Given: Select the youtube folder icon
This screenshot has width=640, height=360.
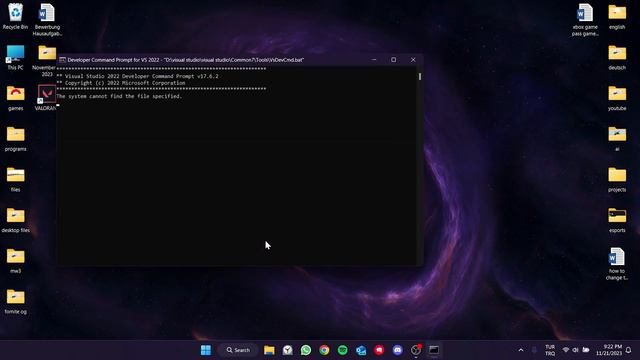Looking at the screenshot, I should (617, 98).
